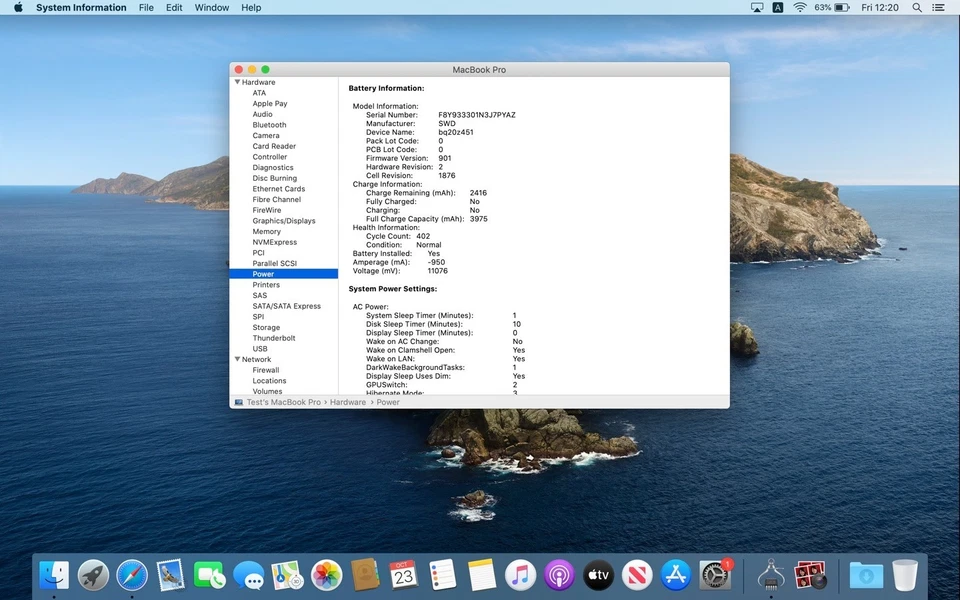Collapse the Network section triangle
Viewport: 960px width, 600px height.
[x=237, y=359]
